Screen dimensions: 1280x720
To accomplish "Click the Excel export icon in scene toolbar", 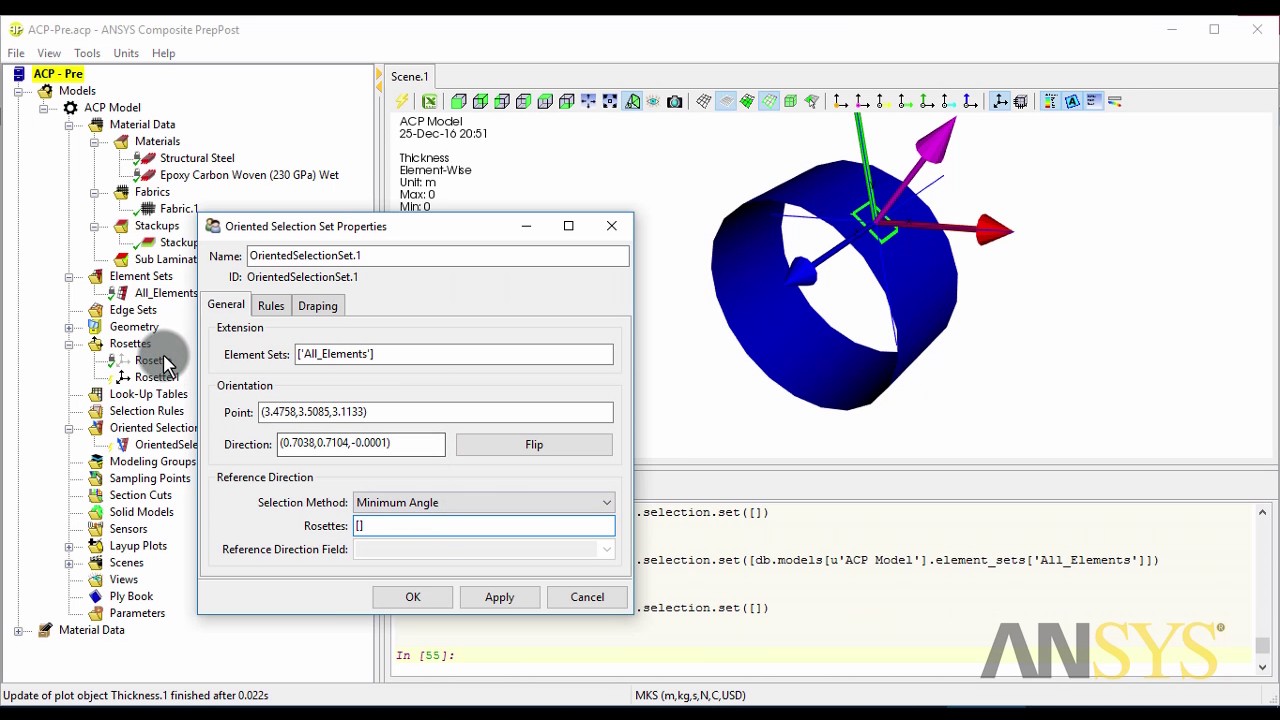I will point(429,101).
